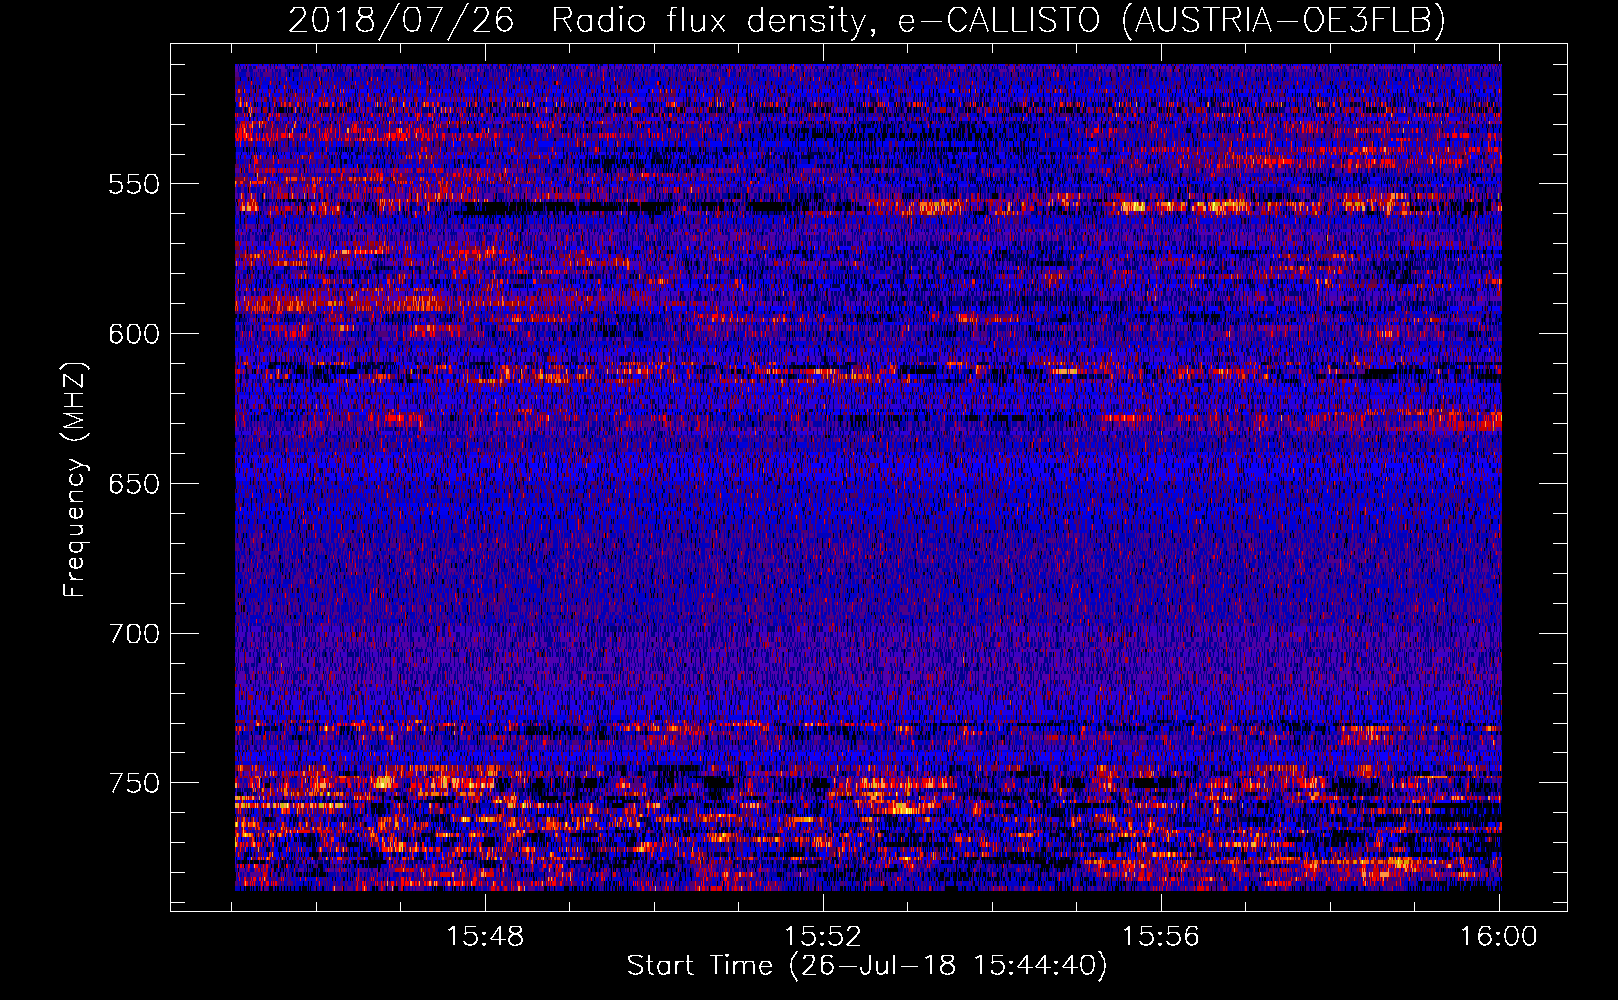Click the 15:56 time tick label
1618x1000 pixels.
click(x=1160, y=937)
